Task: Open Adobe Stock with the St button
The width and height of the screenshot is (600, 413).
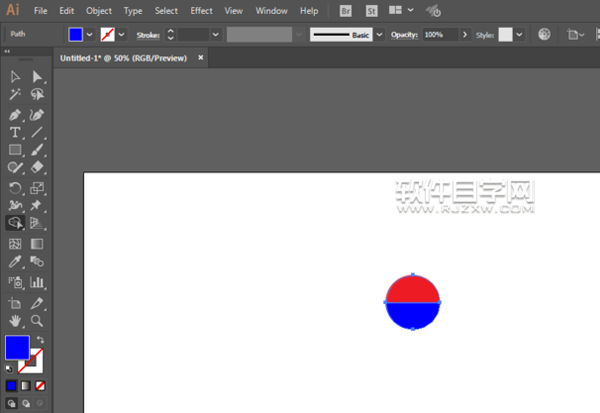Action: point(372,10)
